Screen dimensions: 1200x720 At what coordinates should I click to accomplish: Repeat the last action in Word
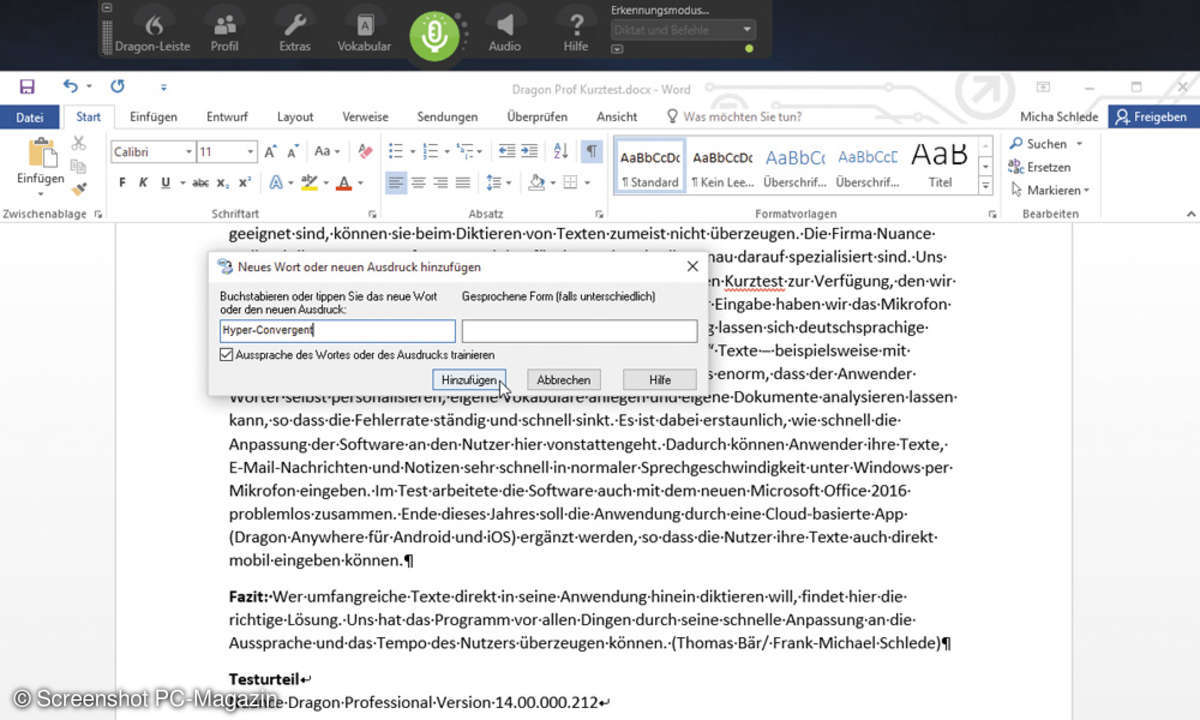(x=118, y=87)
